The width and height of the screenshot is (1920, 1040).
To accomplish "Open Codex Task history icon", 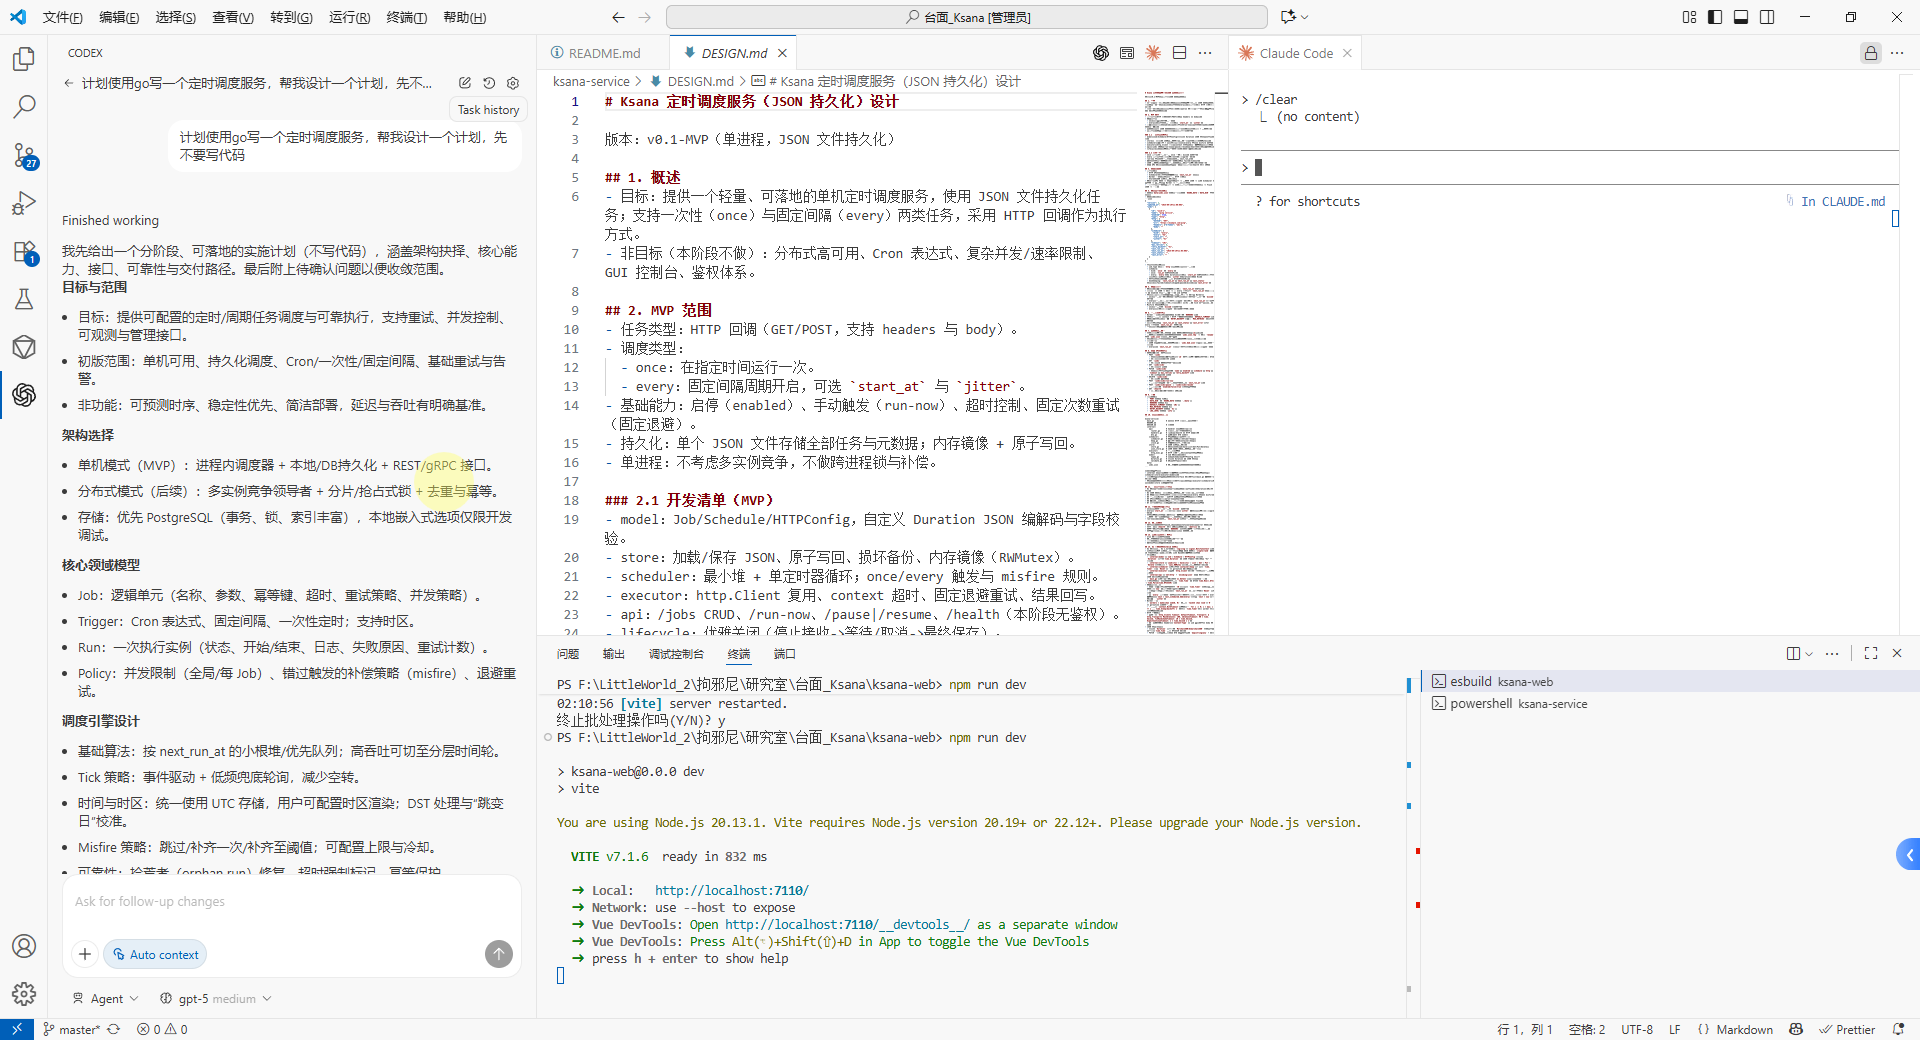I will pos(489,83).
